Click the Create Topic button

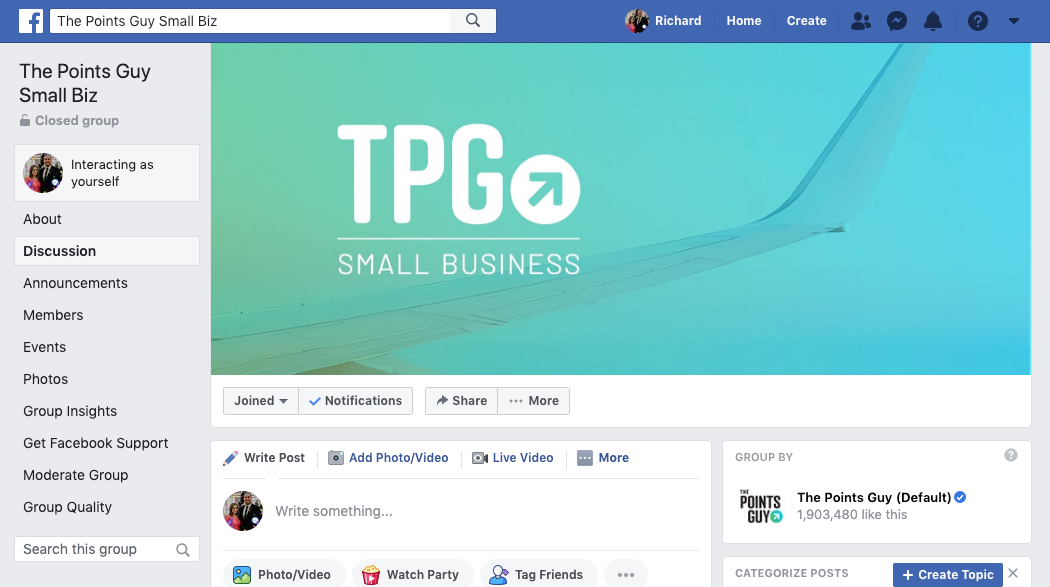pos(948,575)
